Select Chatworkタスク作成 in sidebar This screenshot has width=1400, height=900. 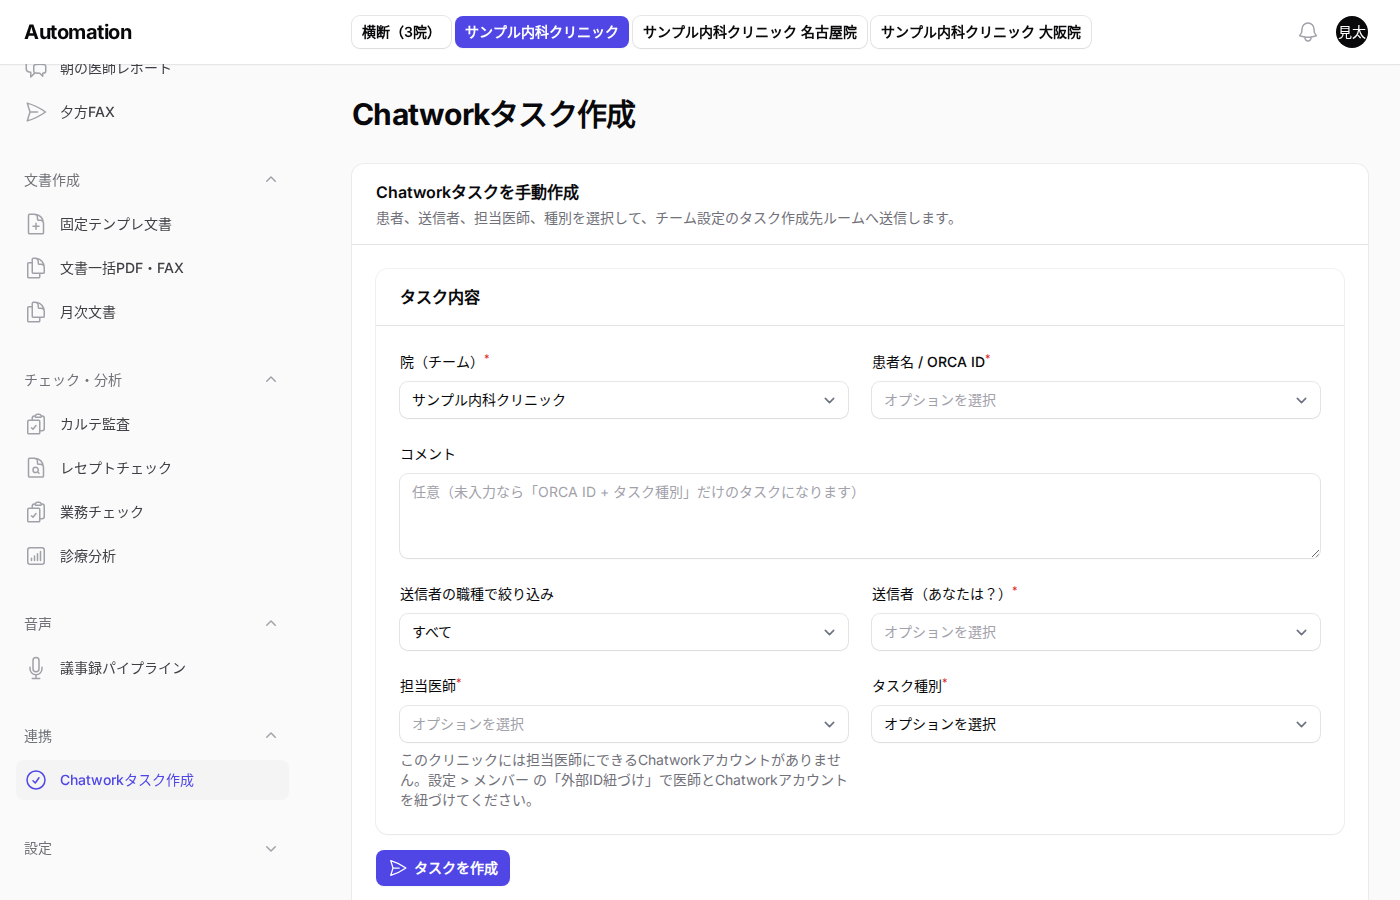(152, 780)
